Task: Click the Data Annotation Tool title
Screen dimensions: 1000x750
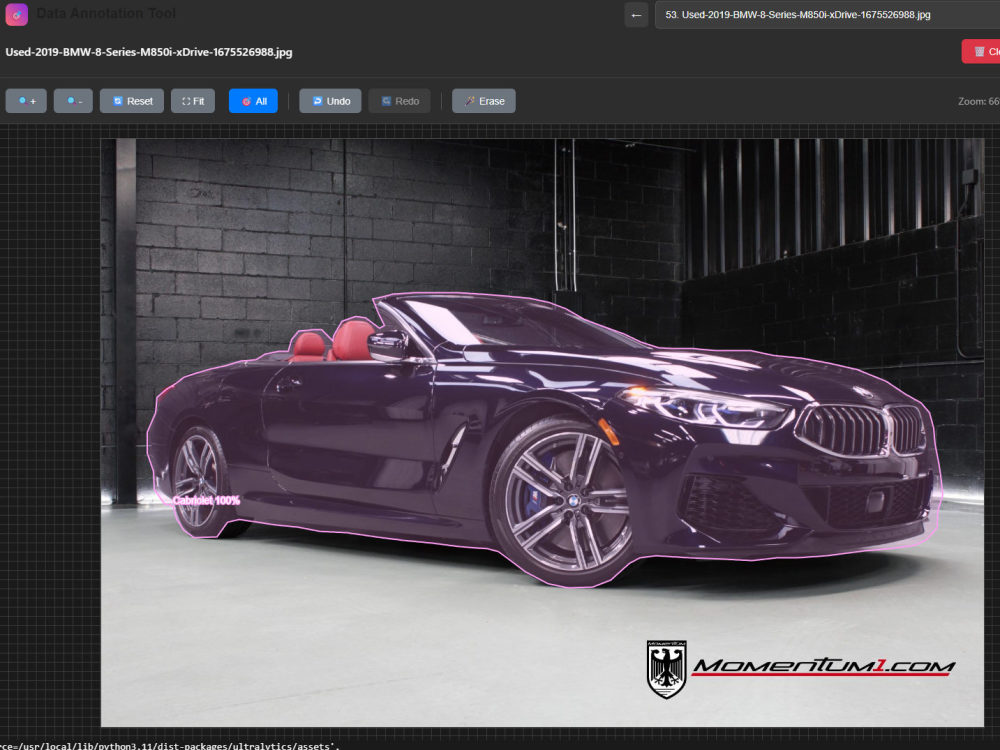Action: 106,13
